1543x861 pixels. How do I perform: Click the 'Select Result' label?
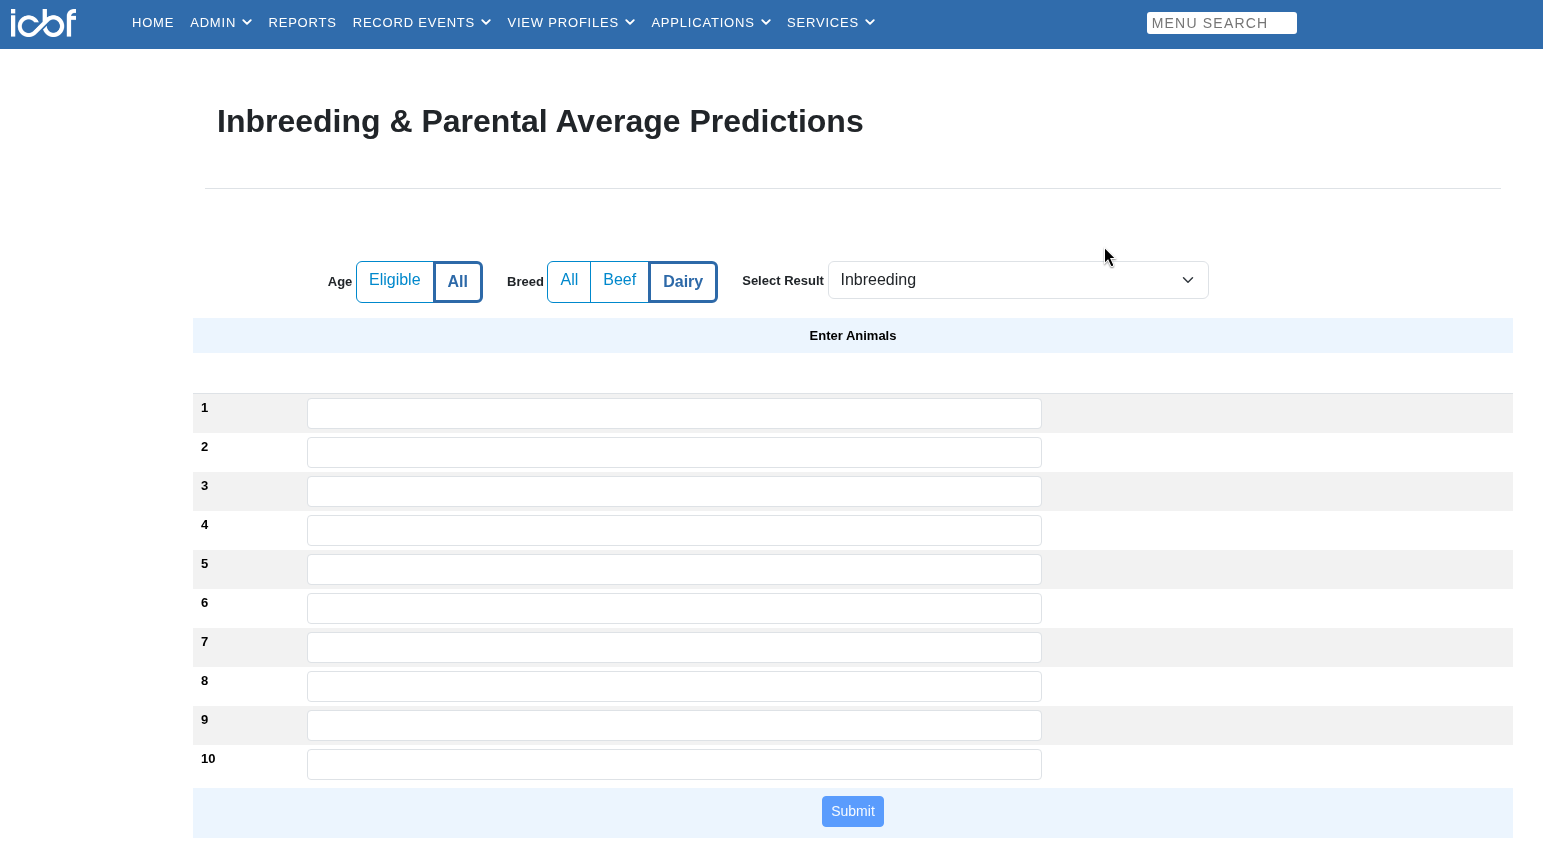783,281
